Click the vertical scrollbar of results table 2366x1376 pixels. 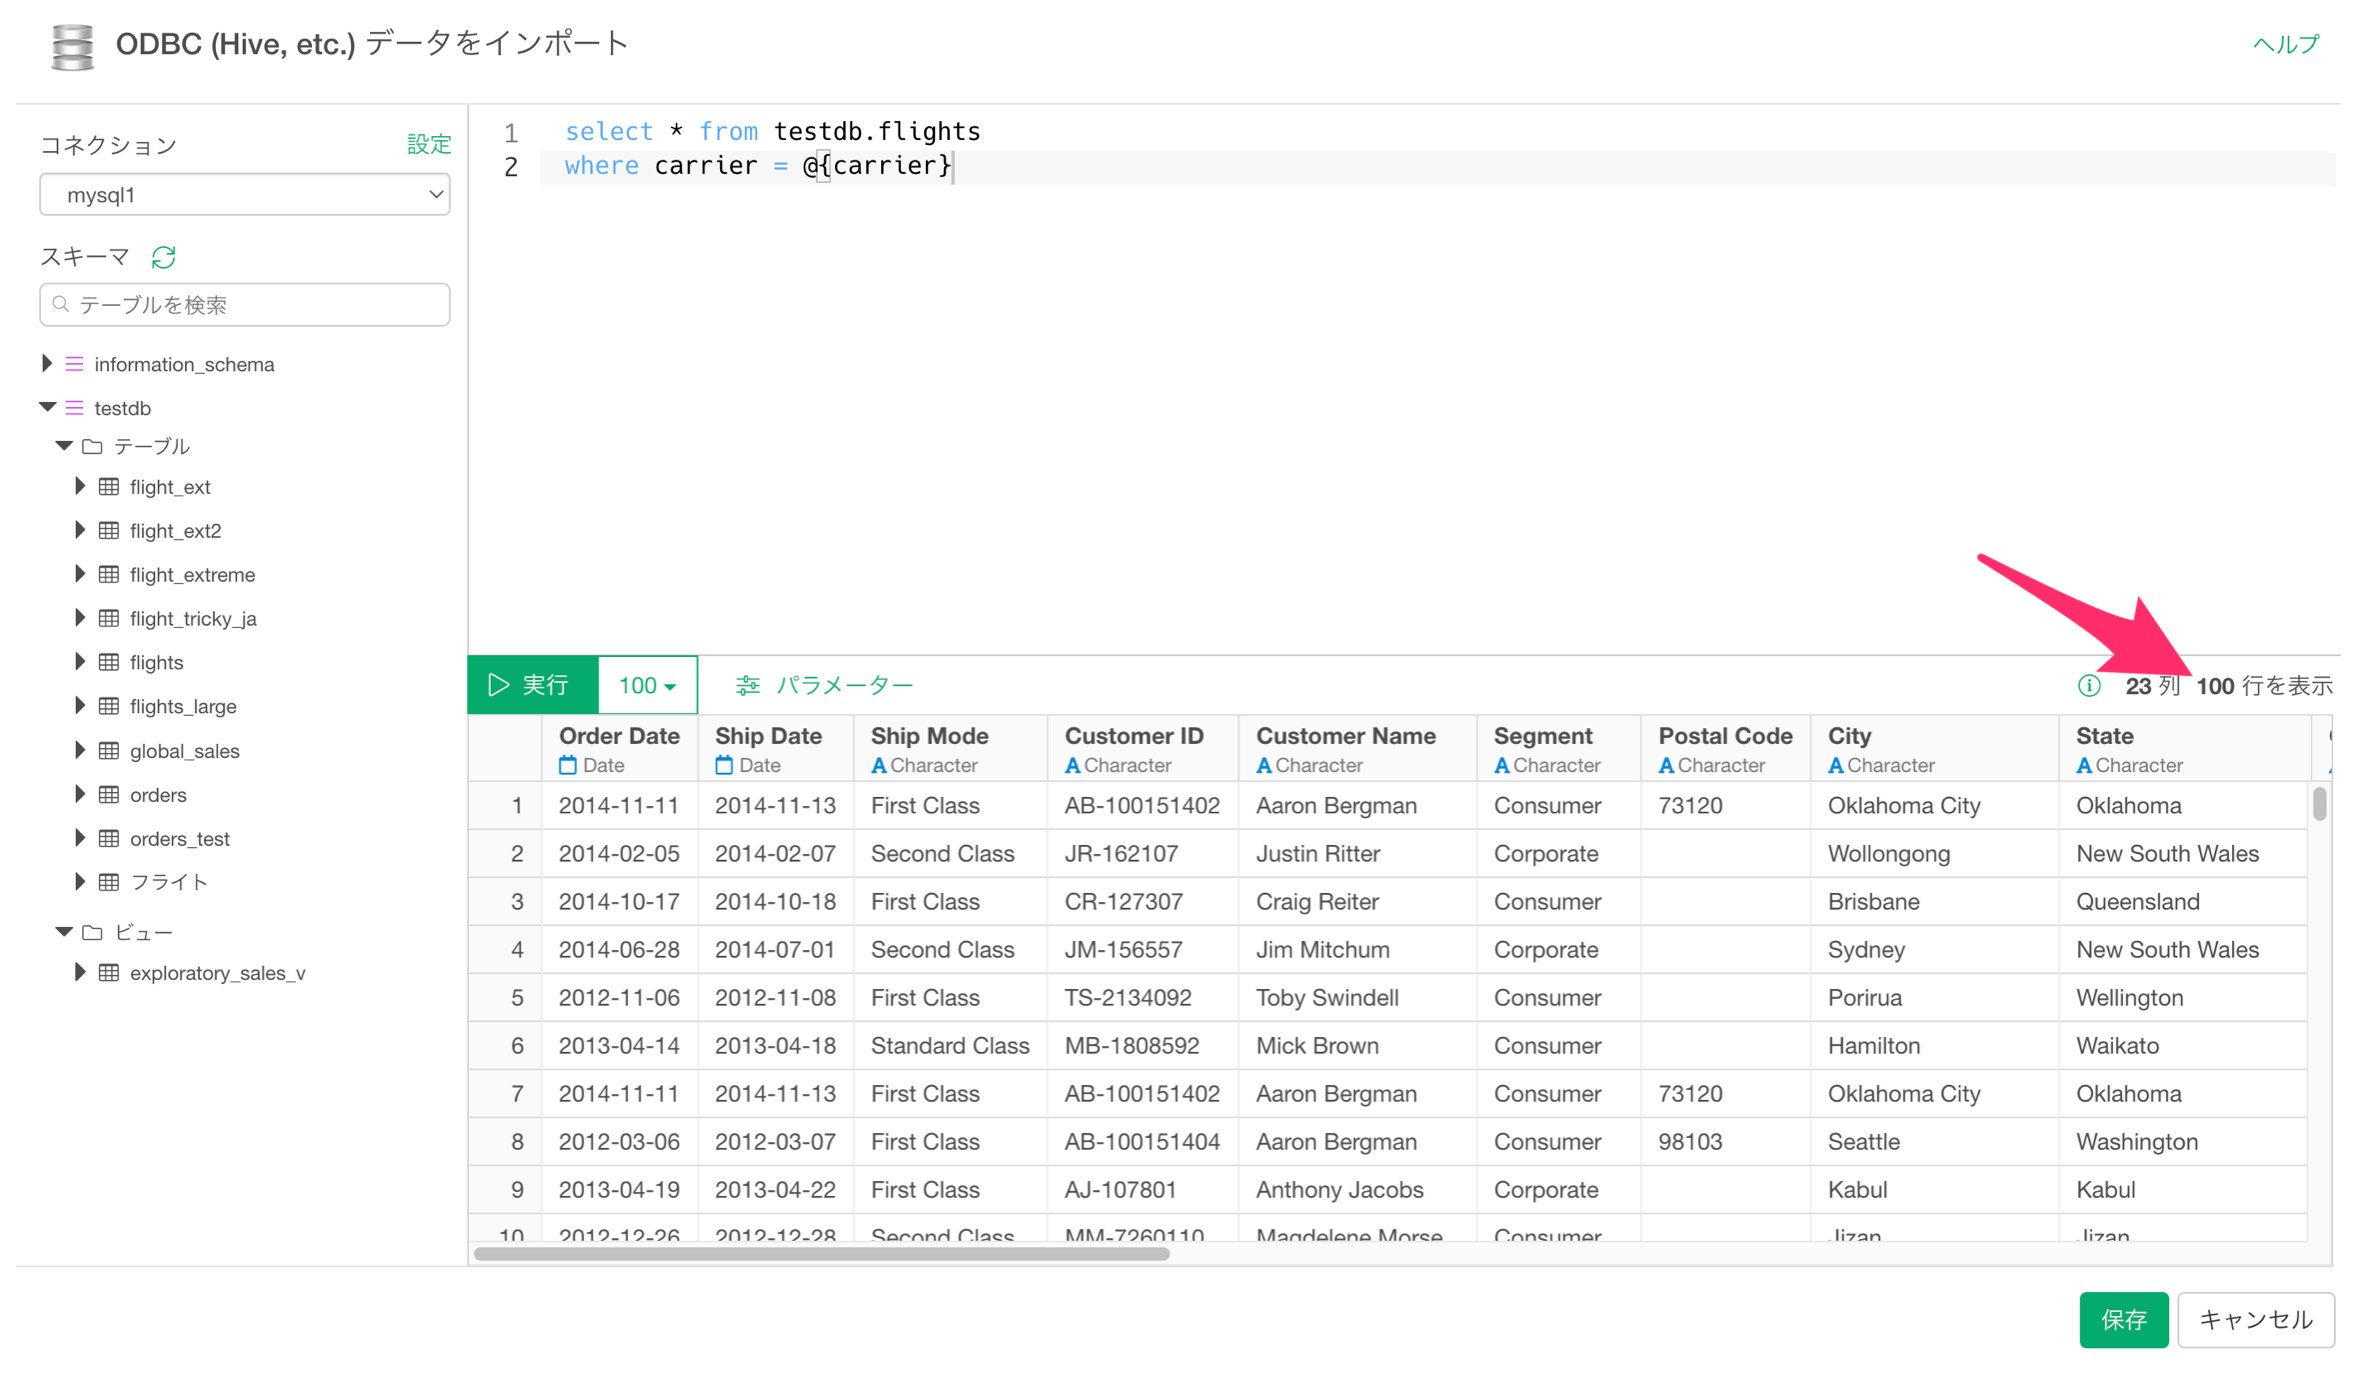click(2320, 803)
